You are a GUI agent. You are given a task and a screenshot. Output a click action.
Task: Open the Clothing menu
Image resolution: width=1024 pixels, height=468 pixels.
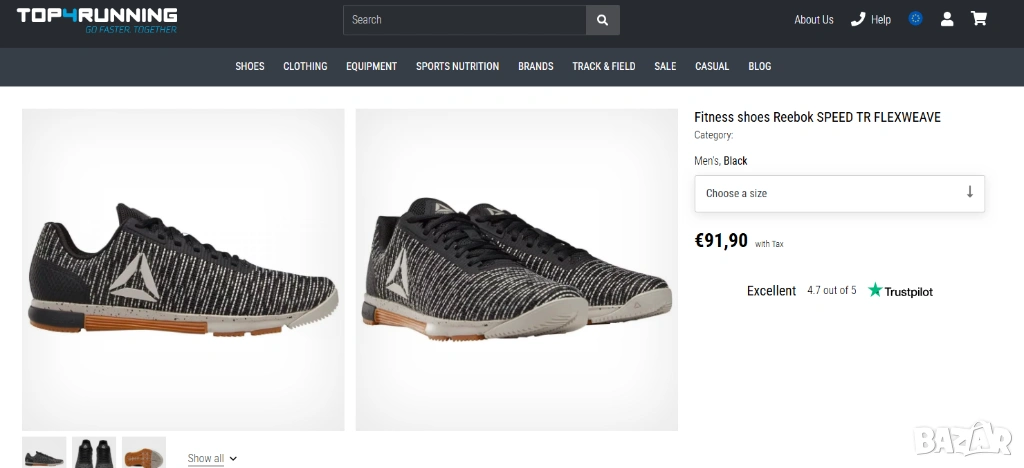click(x=305, y=66)
